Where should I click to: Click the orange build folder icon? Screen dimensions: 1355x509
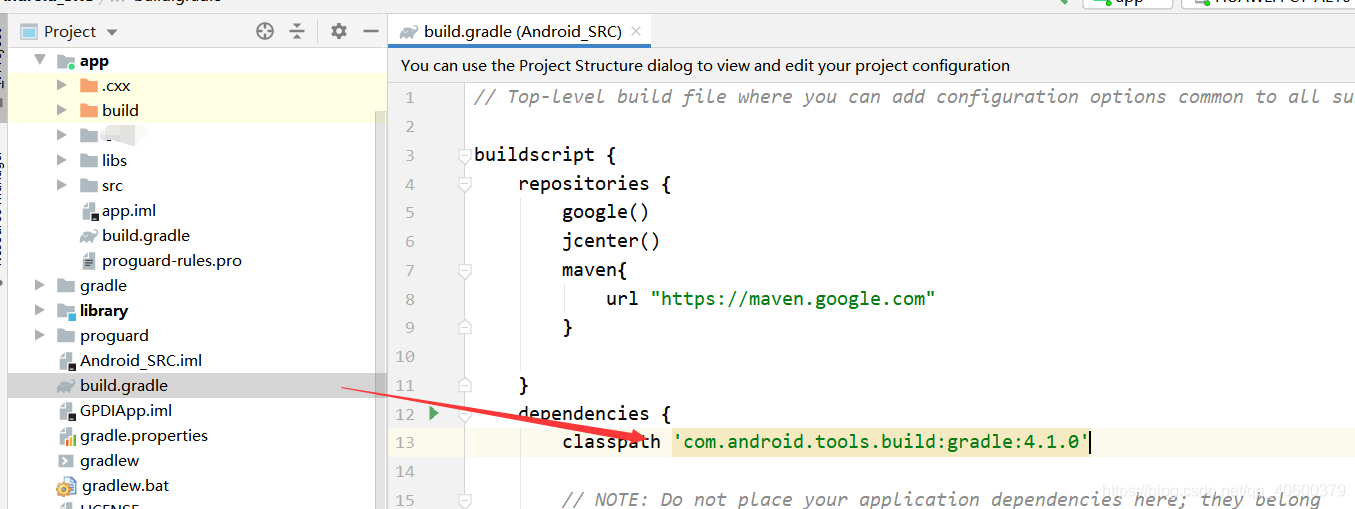88,110
